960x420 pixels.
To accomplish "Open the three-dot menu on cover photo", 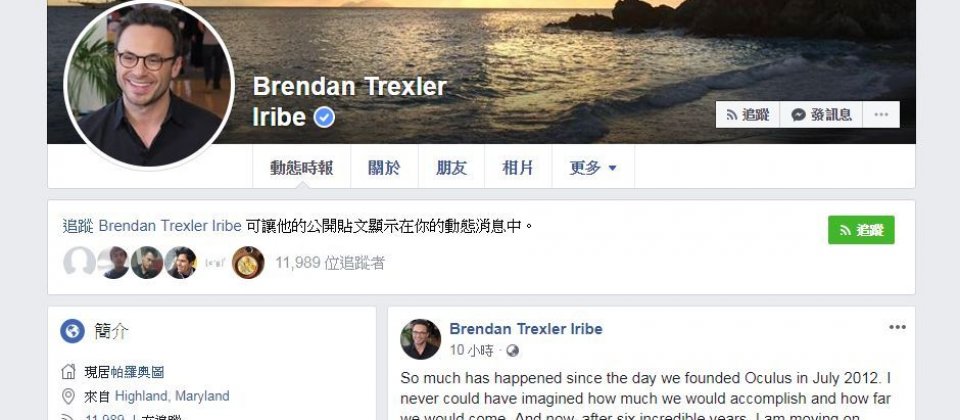I will (x=881, y=114).
